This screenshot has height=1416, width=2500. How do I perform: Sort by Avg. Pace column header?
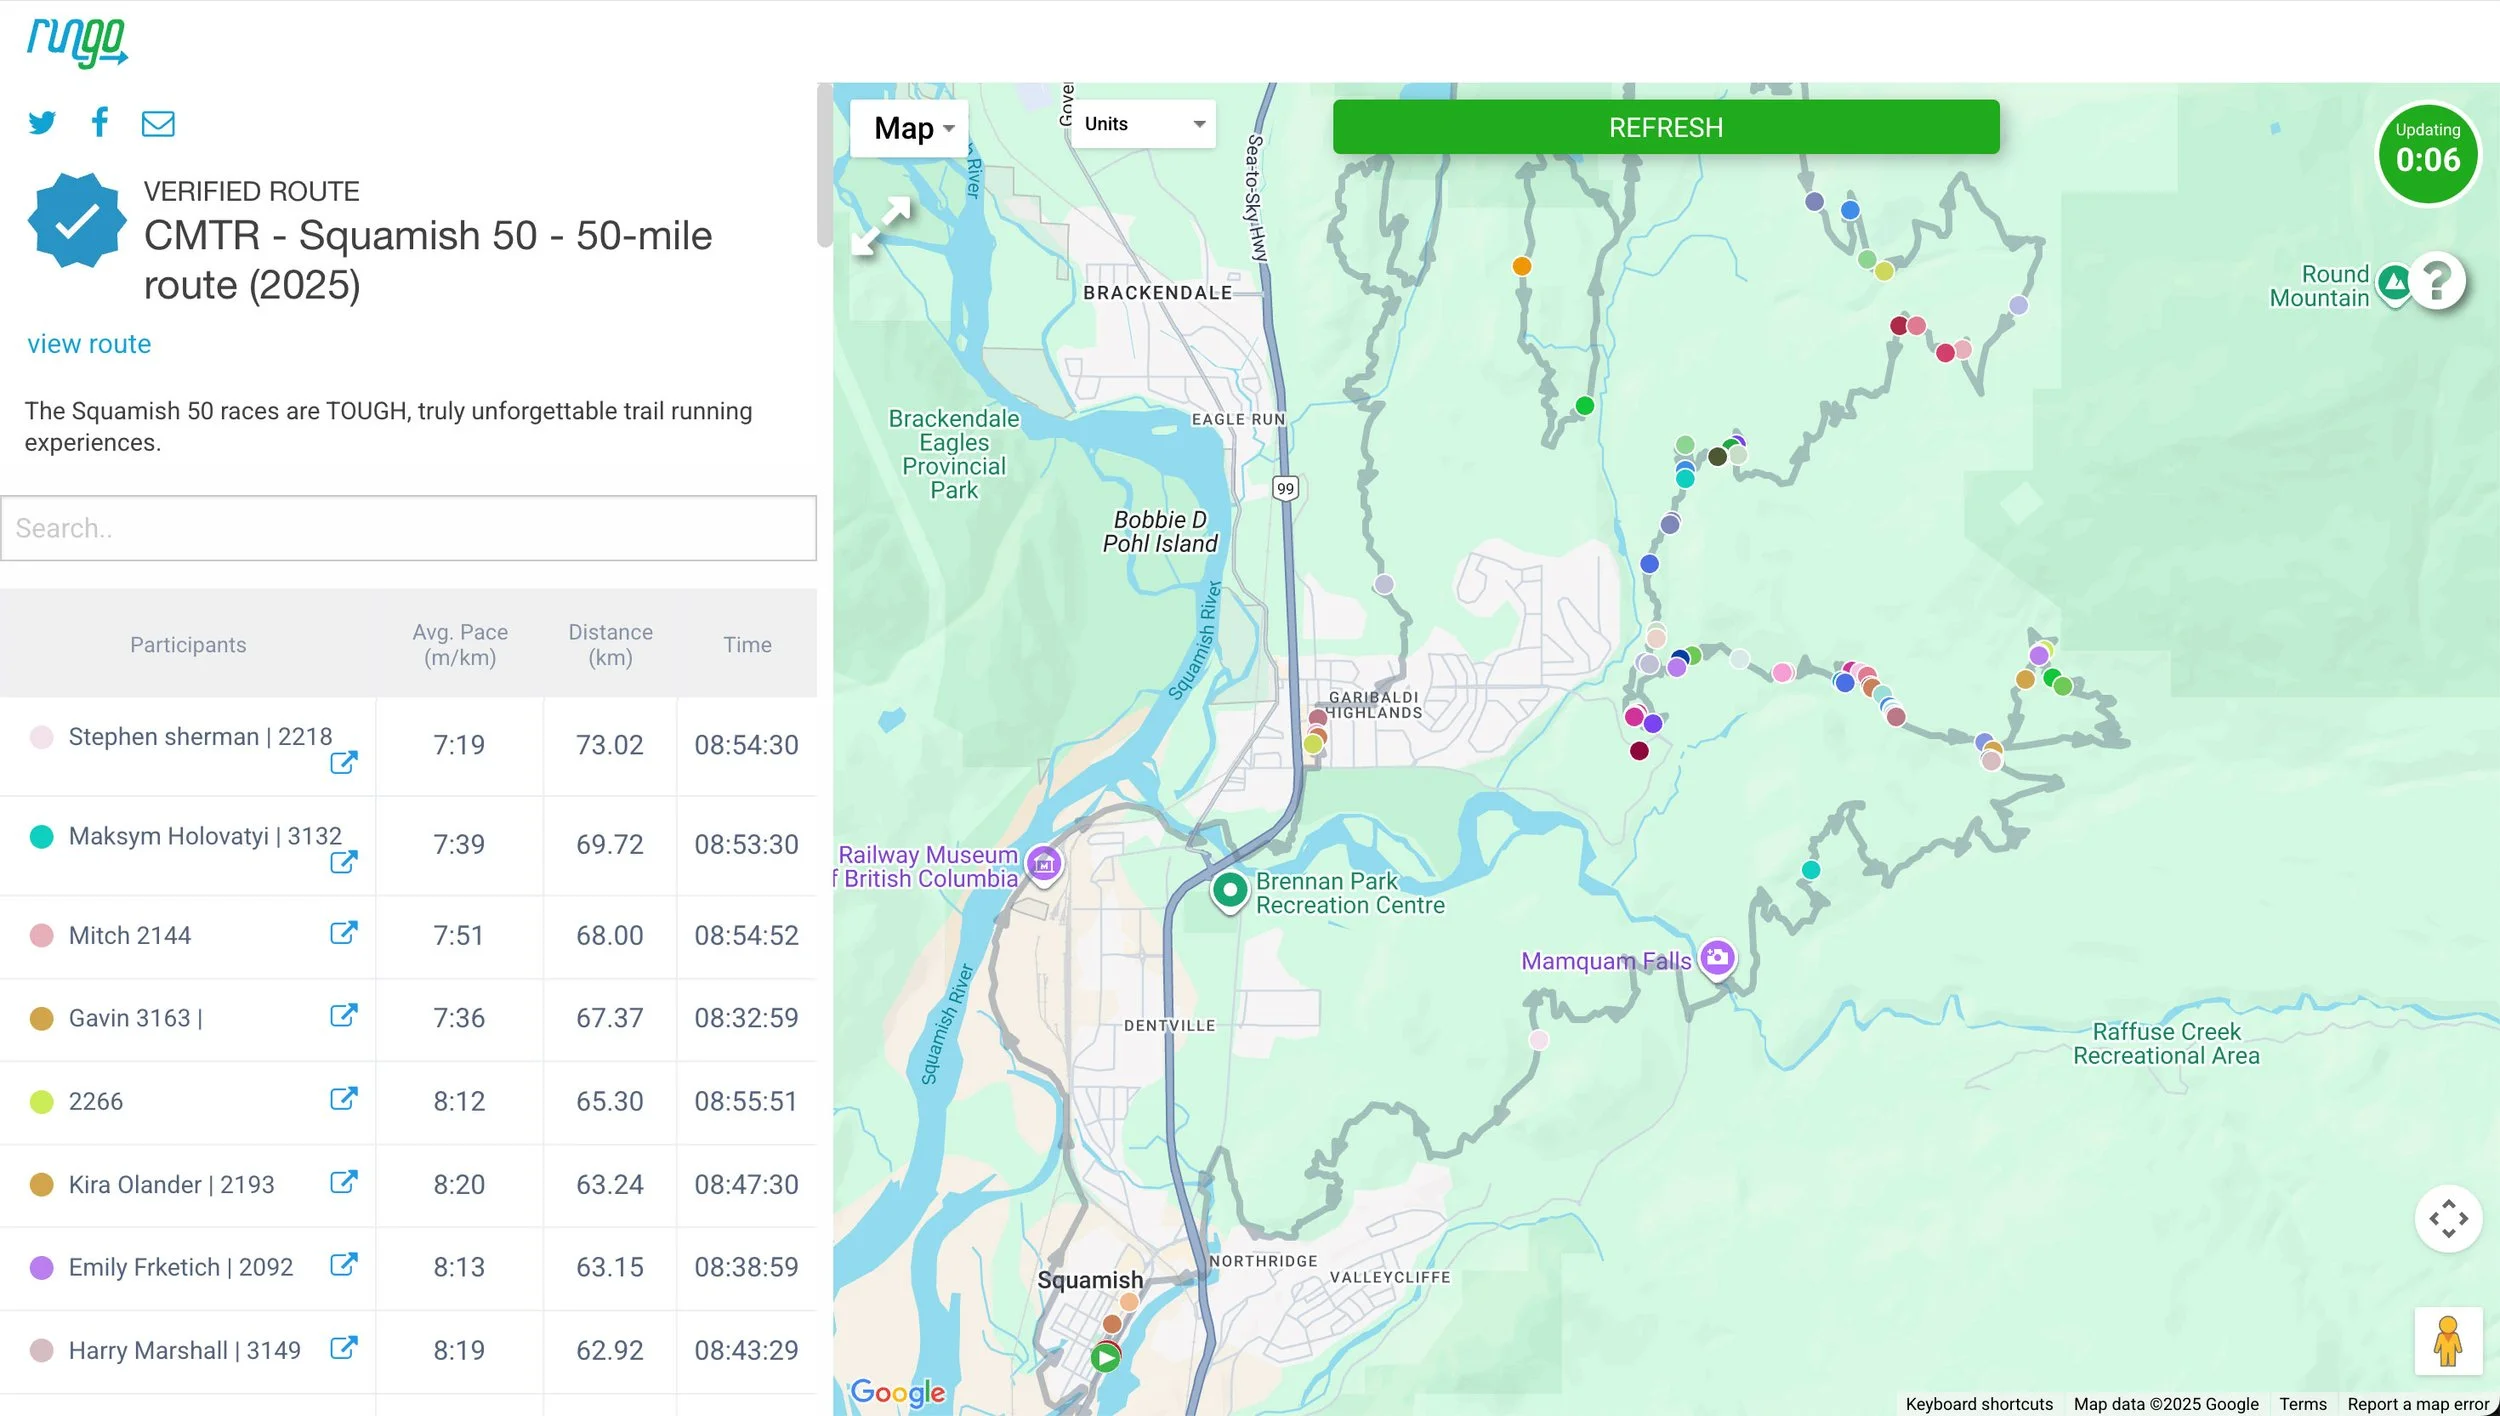point(460,645)
